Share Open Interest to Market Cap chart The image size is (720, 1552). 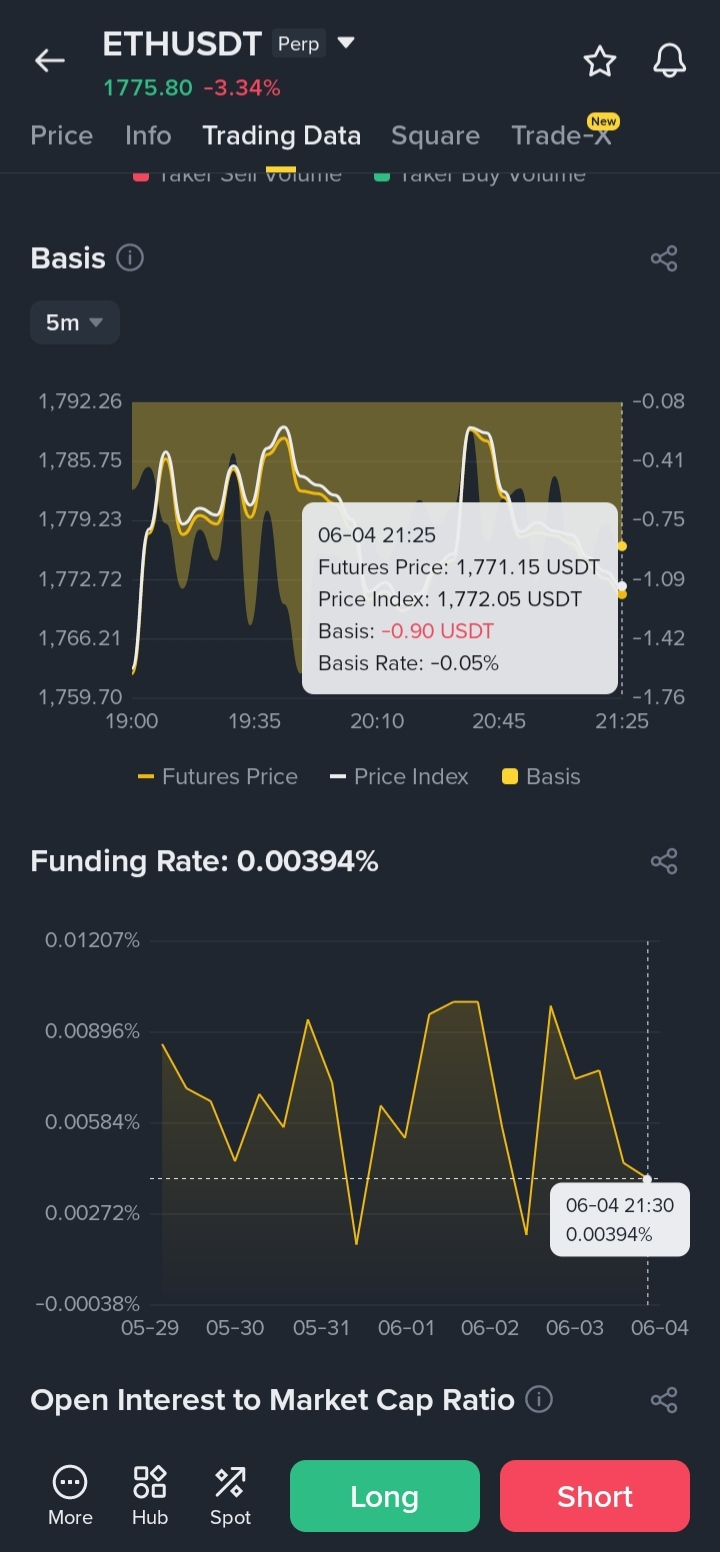pos(664,1400)
